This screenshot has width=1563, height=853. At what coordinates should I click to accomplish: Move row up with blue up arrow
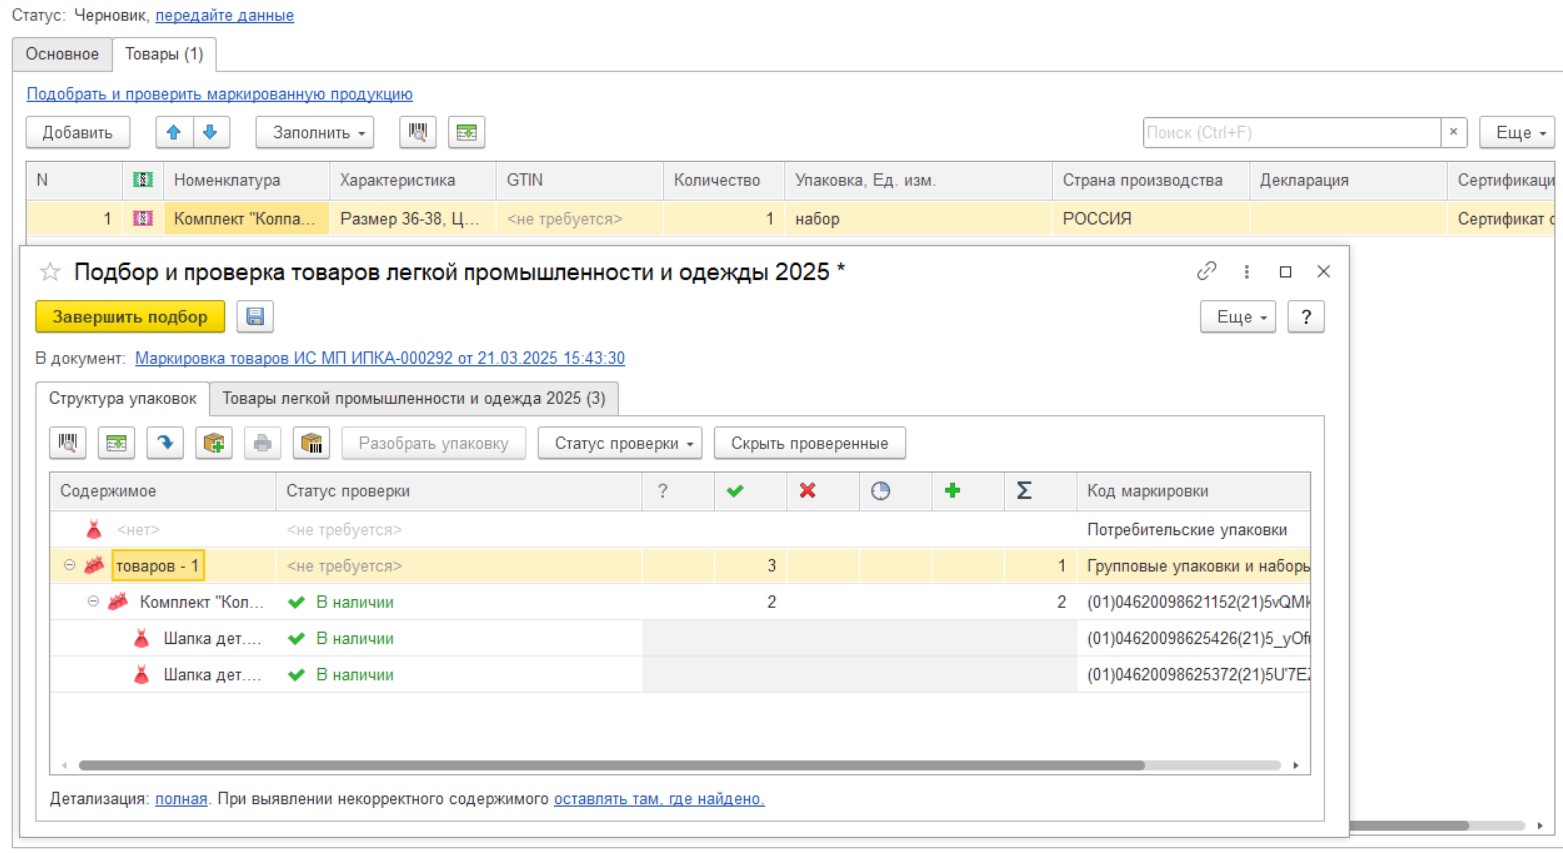click(x=174, y=132)
